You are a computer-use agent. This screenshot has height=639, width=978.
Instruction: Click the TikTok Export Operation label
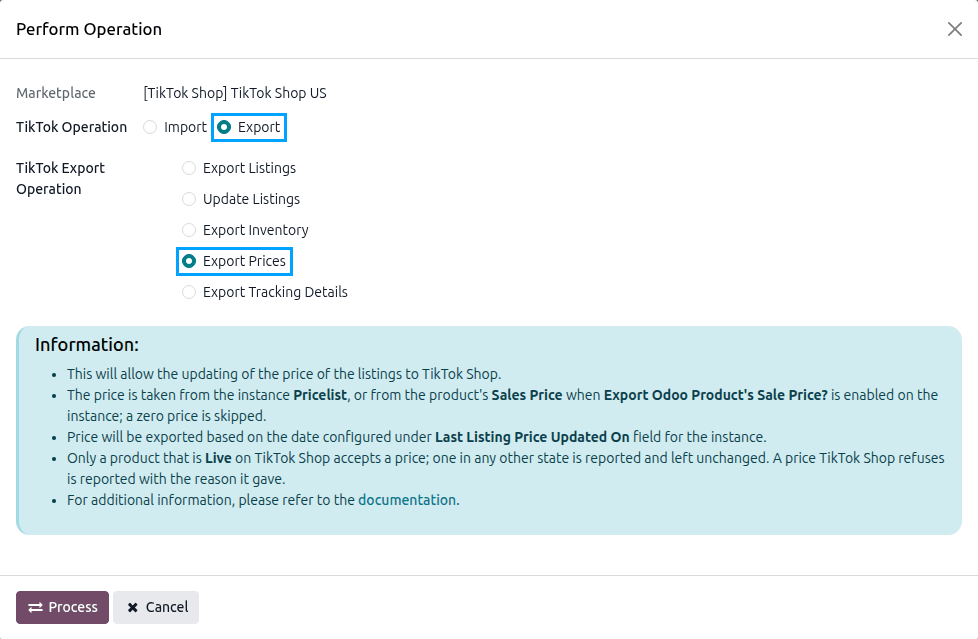coord(61,178)
